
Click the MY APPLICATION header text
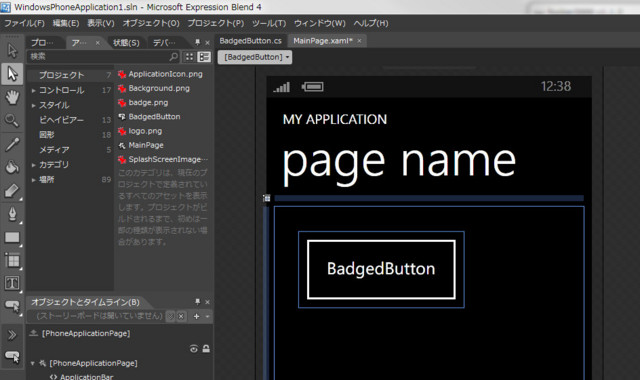pos(335,120)
